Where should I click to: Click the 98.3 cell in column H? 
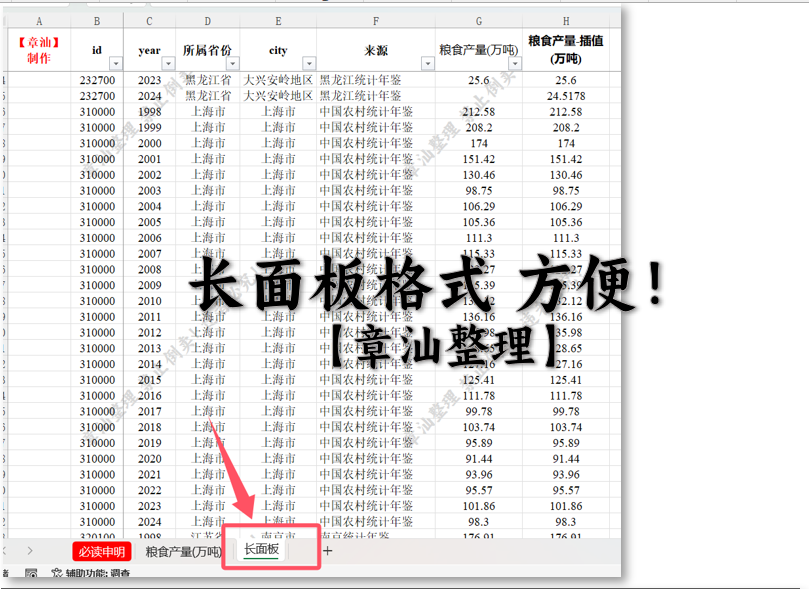click(566, 522)
